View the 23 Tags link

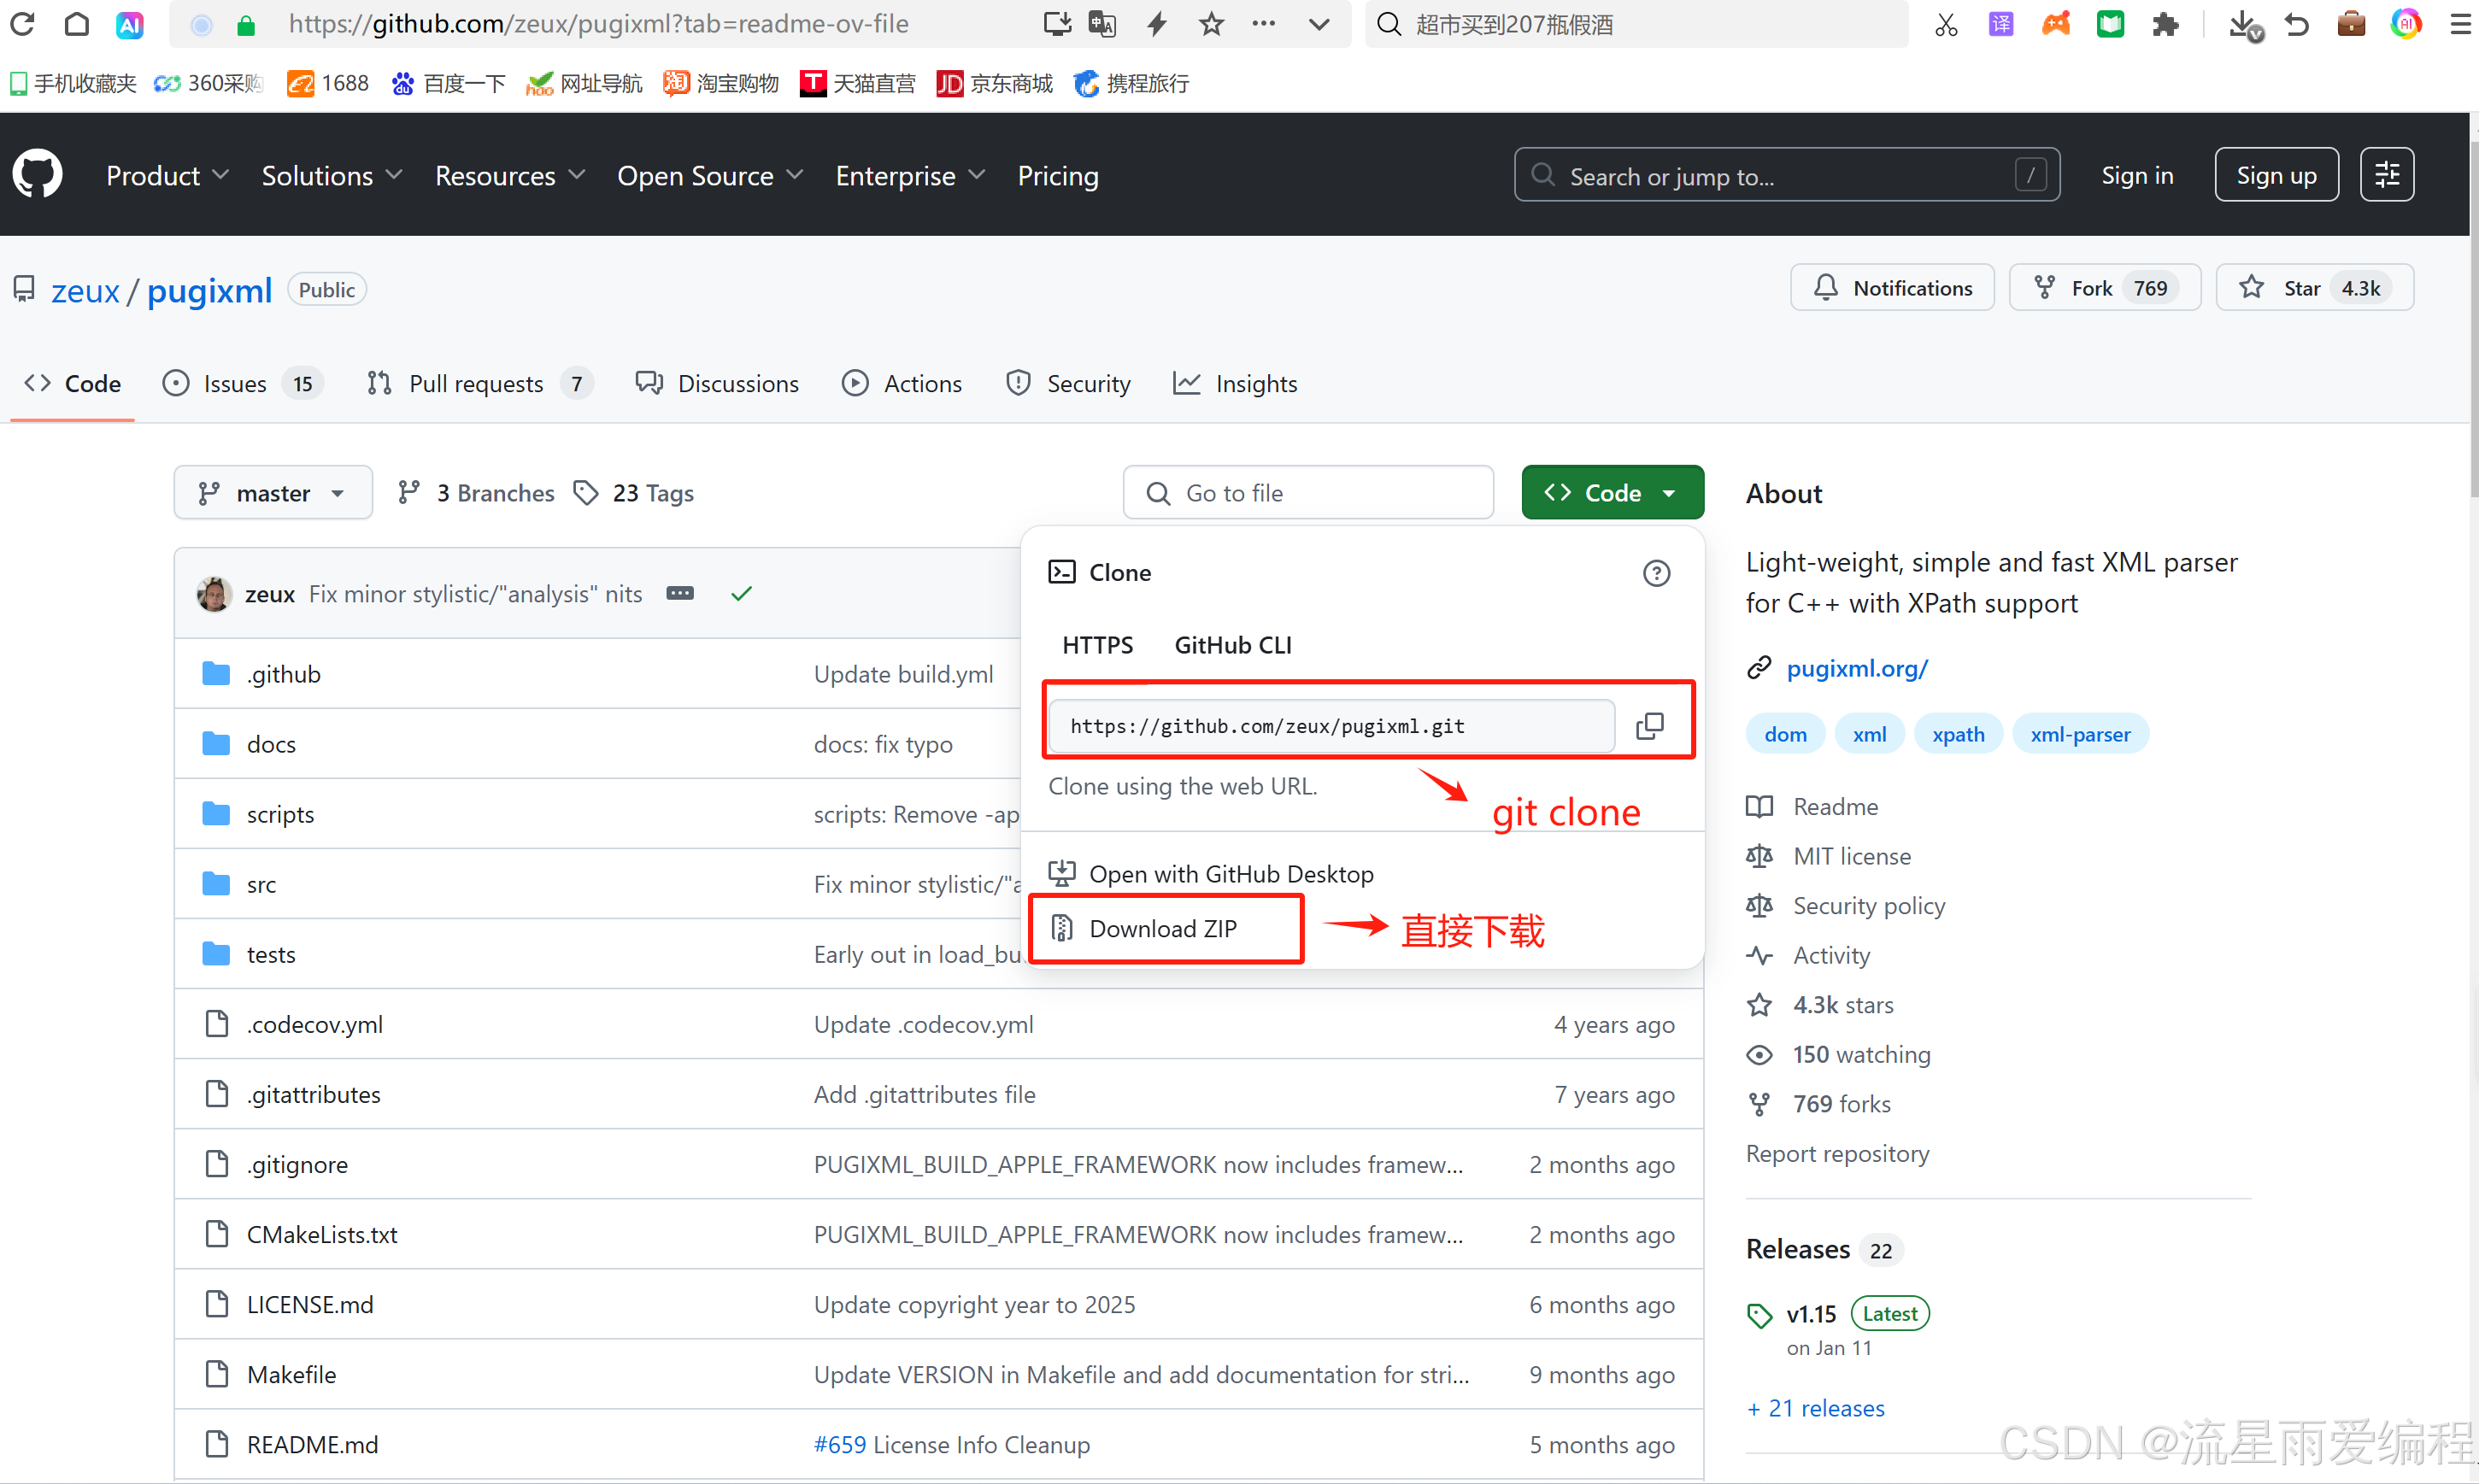[634, 493]
